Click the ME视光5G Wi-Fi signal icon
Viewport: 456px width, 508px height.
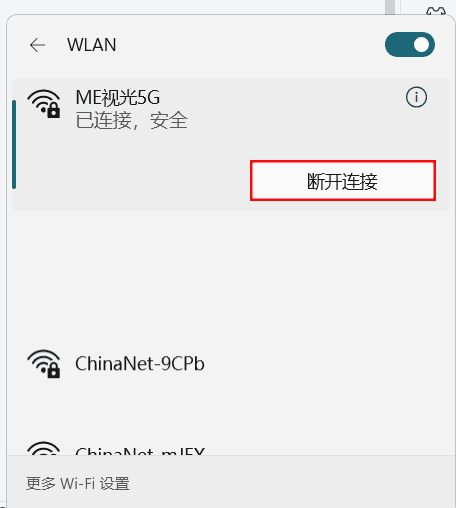pos(44,103)
